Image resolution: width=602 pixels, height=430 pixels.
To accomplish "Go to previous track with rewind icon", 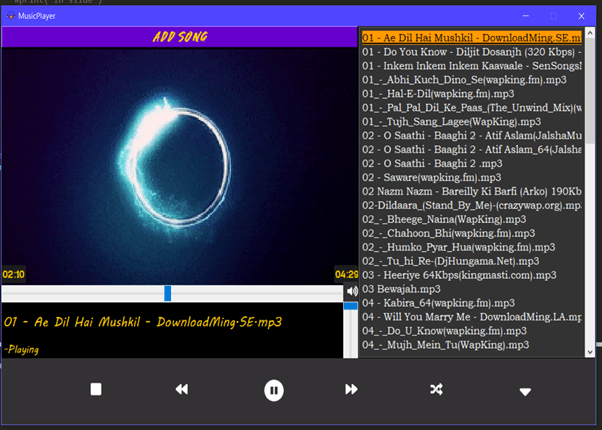I will [x=182, y=389].
